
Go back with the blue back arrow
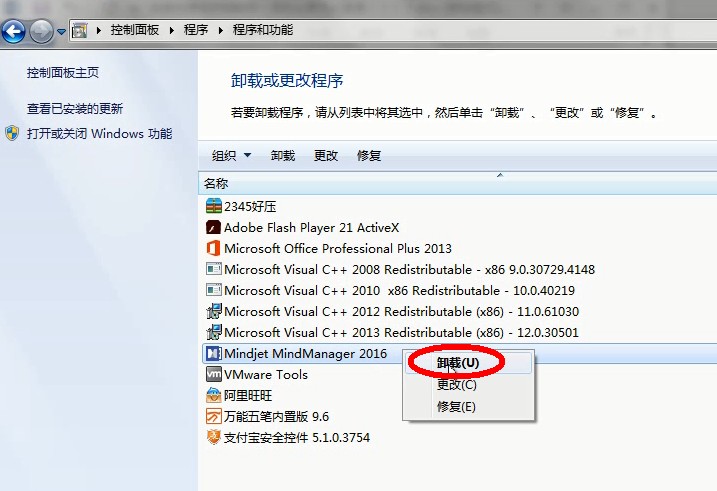click(x=13, y=32)
